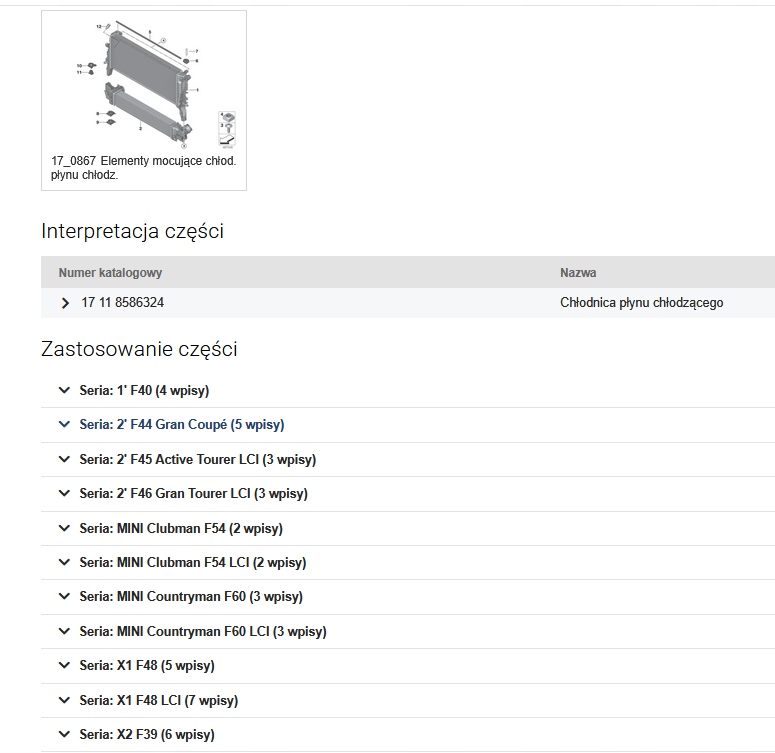
Task: Expand the Seria X1 F48 (5 wpisy) section
Action: tap(147, 666)
